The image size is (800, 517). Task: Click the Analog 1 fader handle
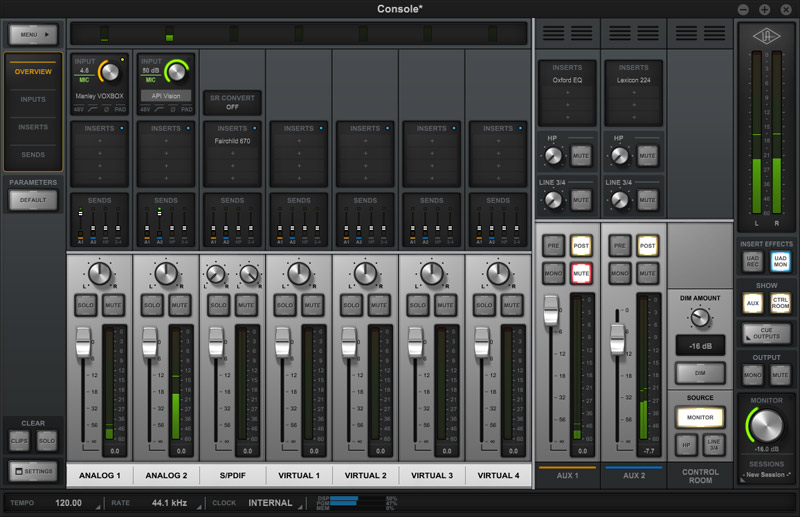pos(83,342)
